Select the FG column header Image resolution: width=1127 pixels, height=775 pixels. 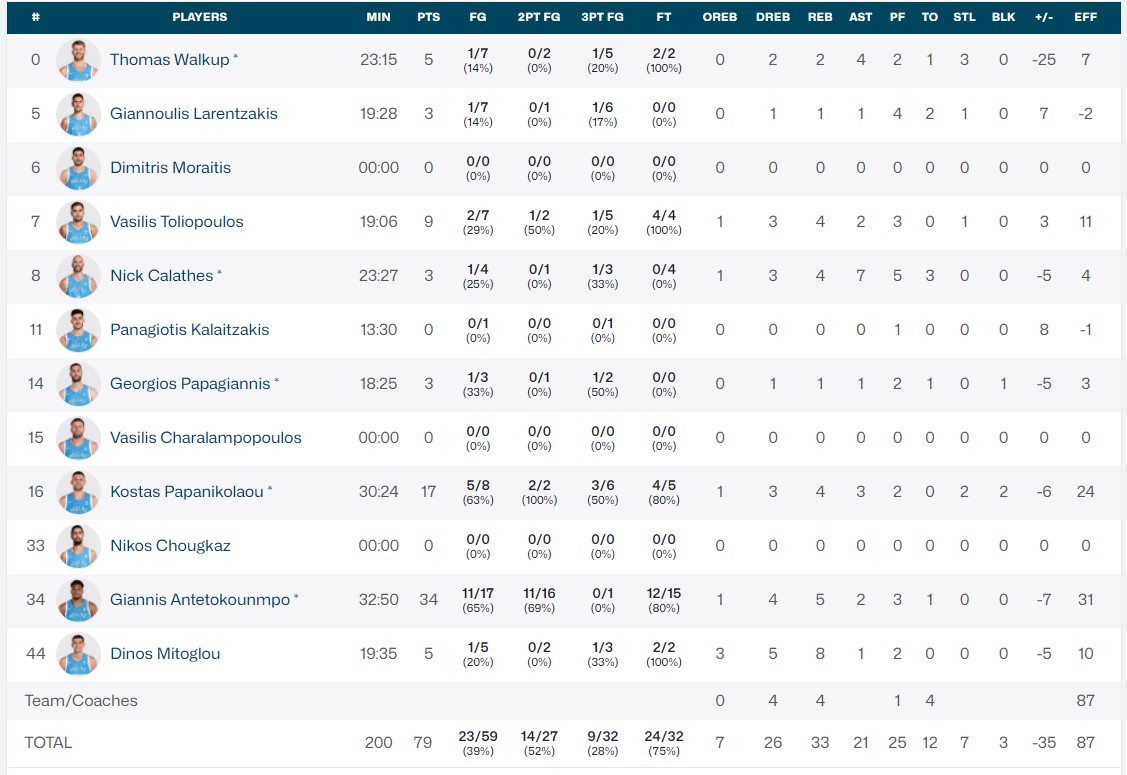pos(478,17)
